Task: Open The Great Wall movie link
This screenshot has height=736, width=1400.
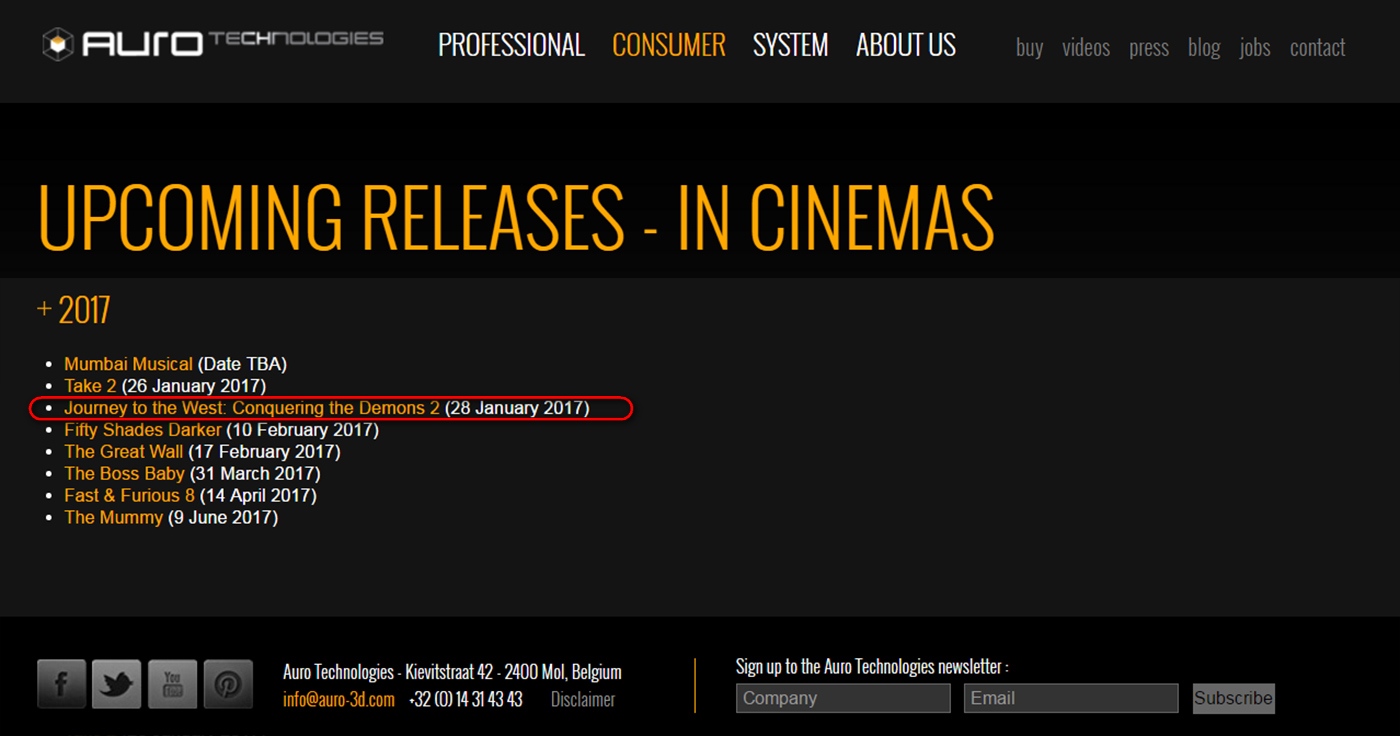Action: 124,452
